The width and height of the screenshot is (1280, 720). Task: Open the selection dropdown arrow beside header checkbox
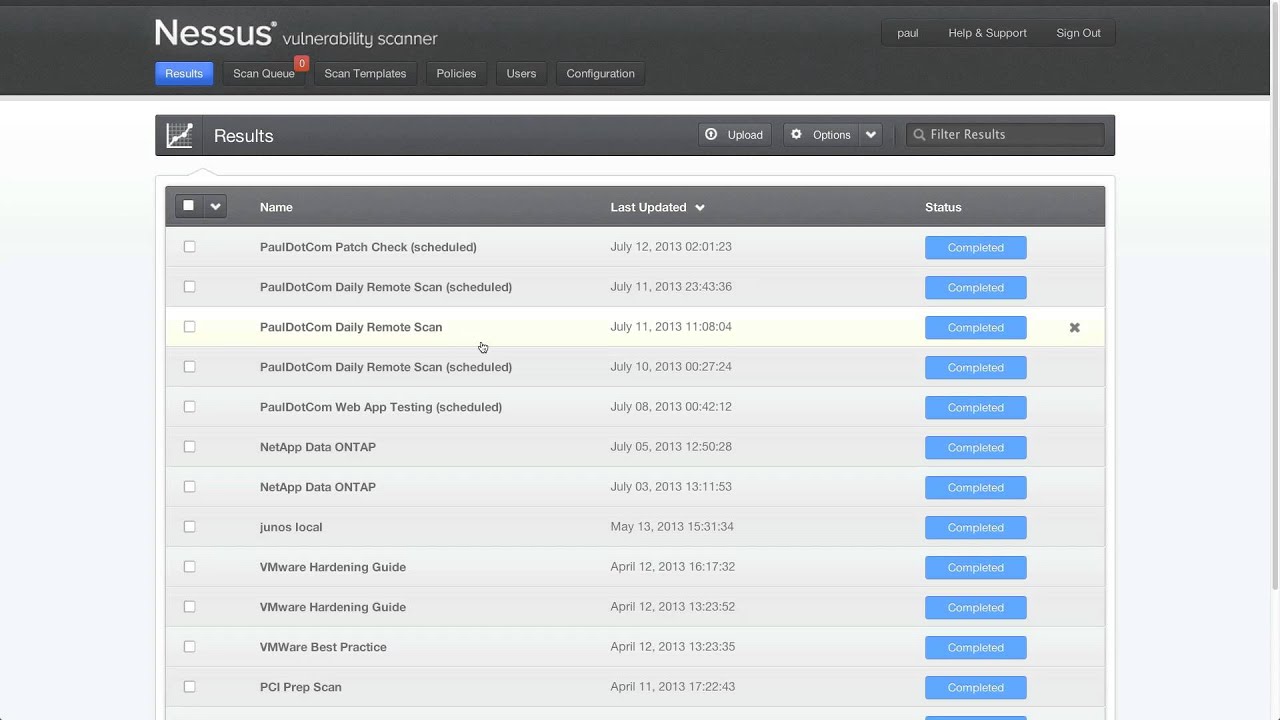point(215,206)
